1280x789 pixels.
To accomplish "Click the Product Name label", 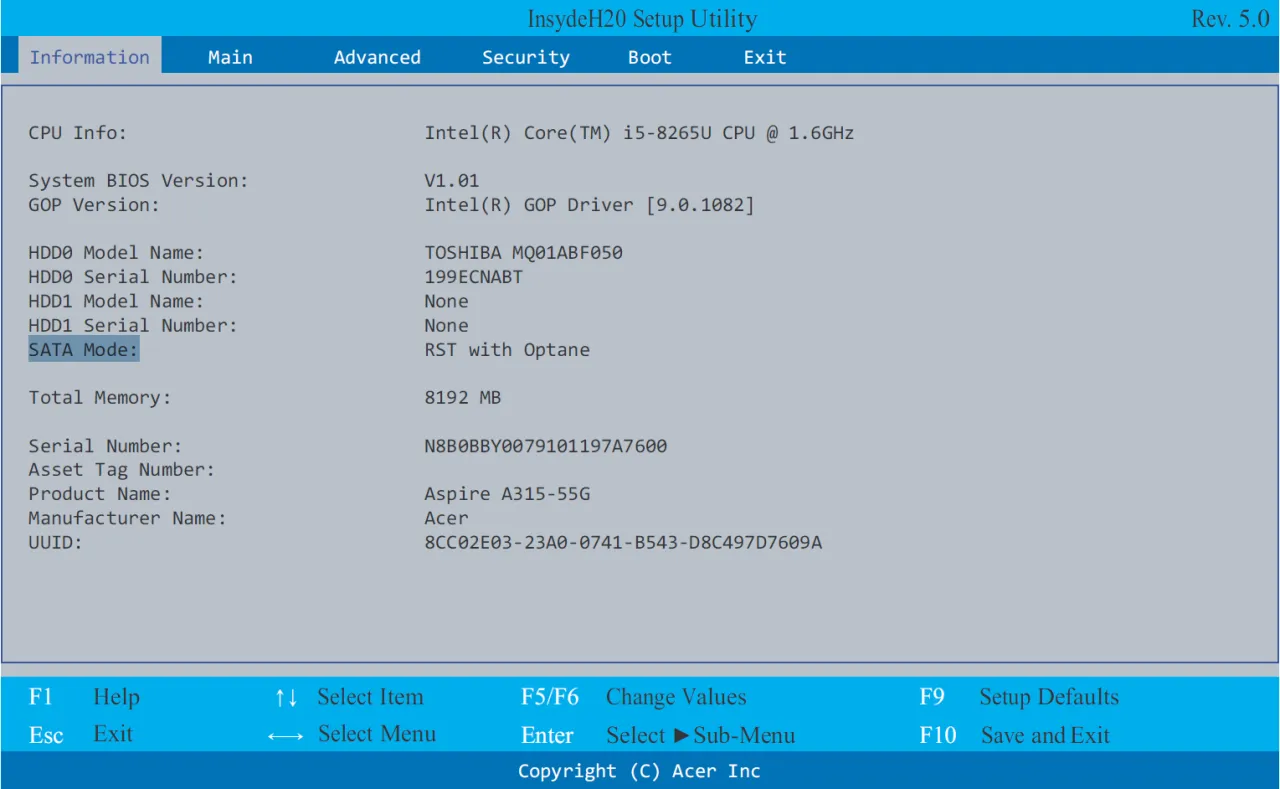I will [100, 494].
